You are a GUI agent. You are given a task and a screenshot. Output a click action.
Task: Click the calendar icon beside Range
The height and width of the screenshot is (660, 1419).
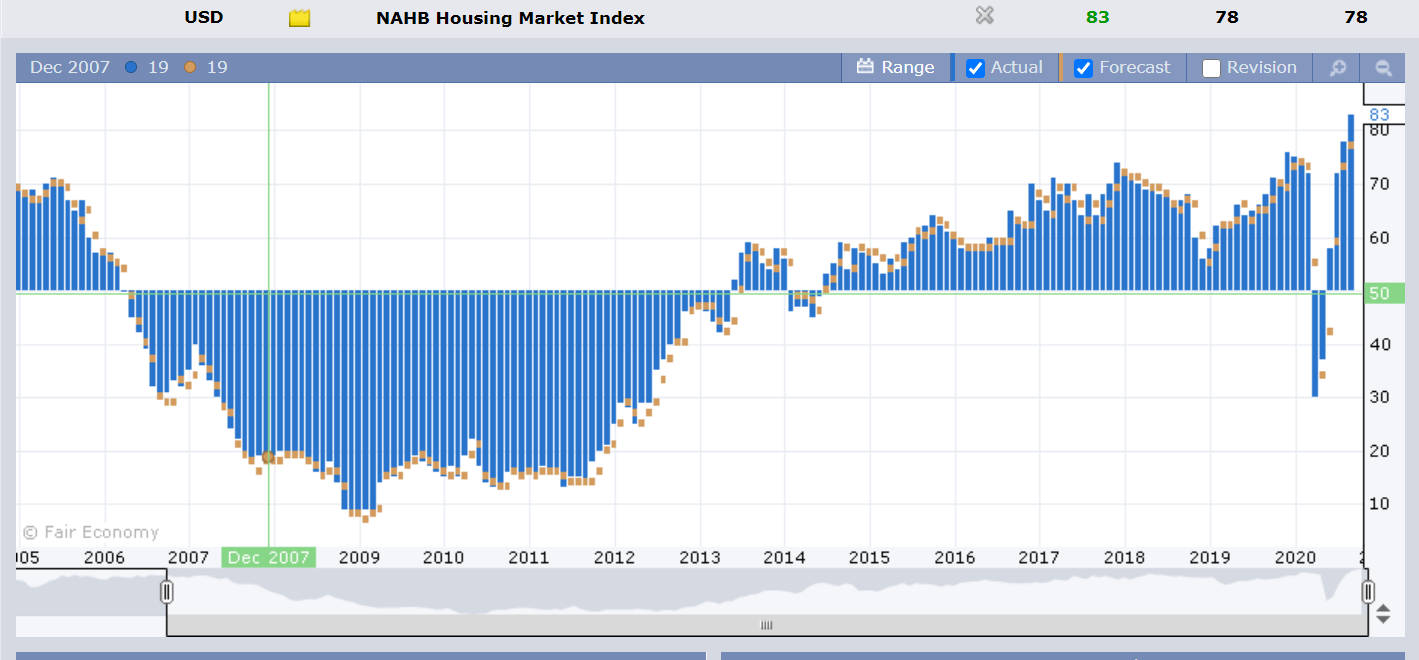865,67
